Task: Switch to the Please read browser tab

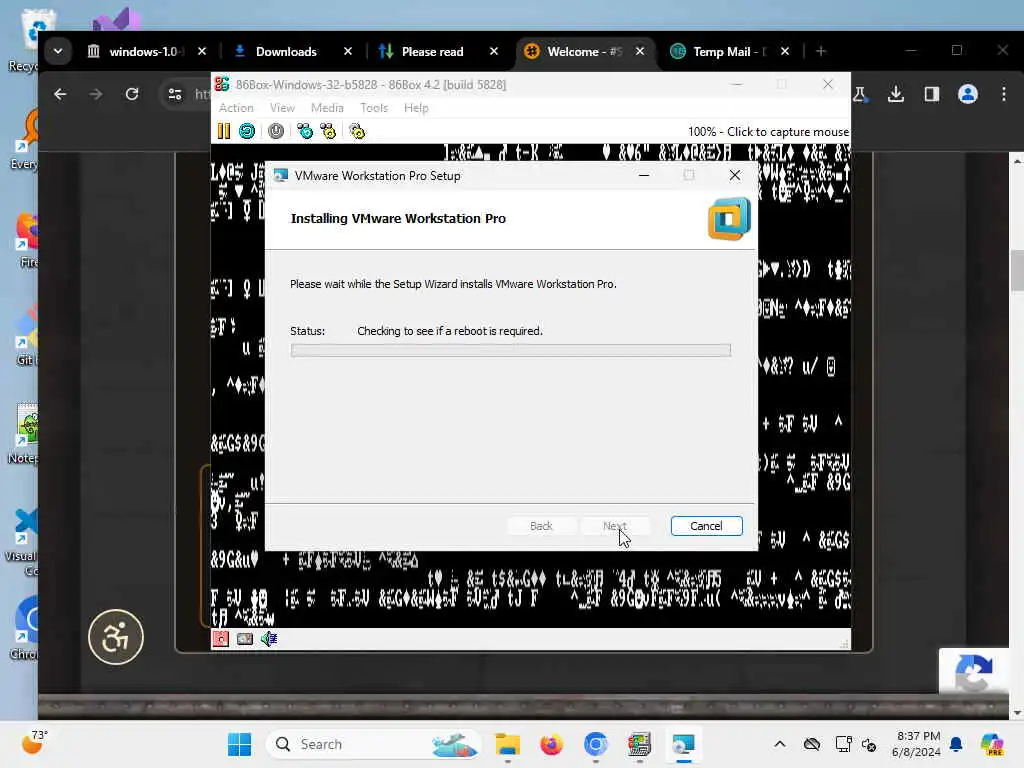Action: pos(432,51)
